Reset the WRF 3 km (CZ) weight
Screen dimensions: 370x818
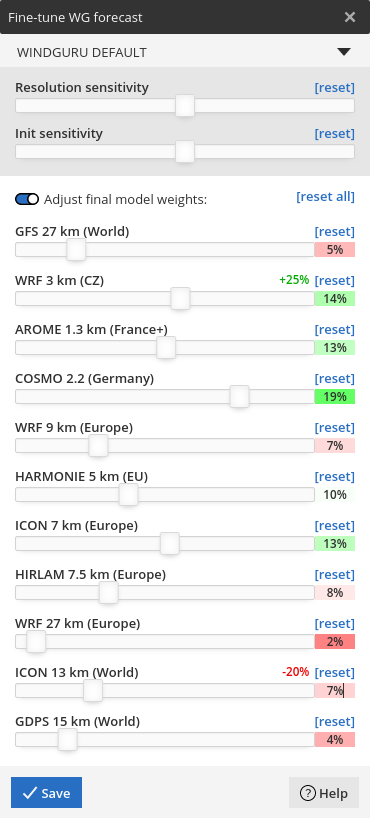point(335,281)
